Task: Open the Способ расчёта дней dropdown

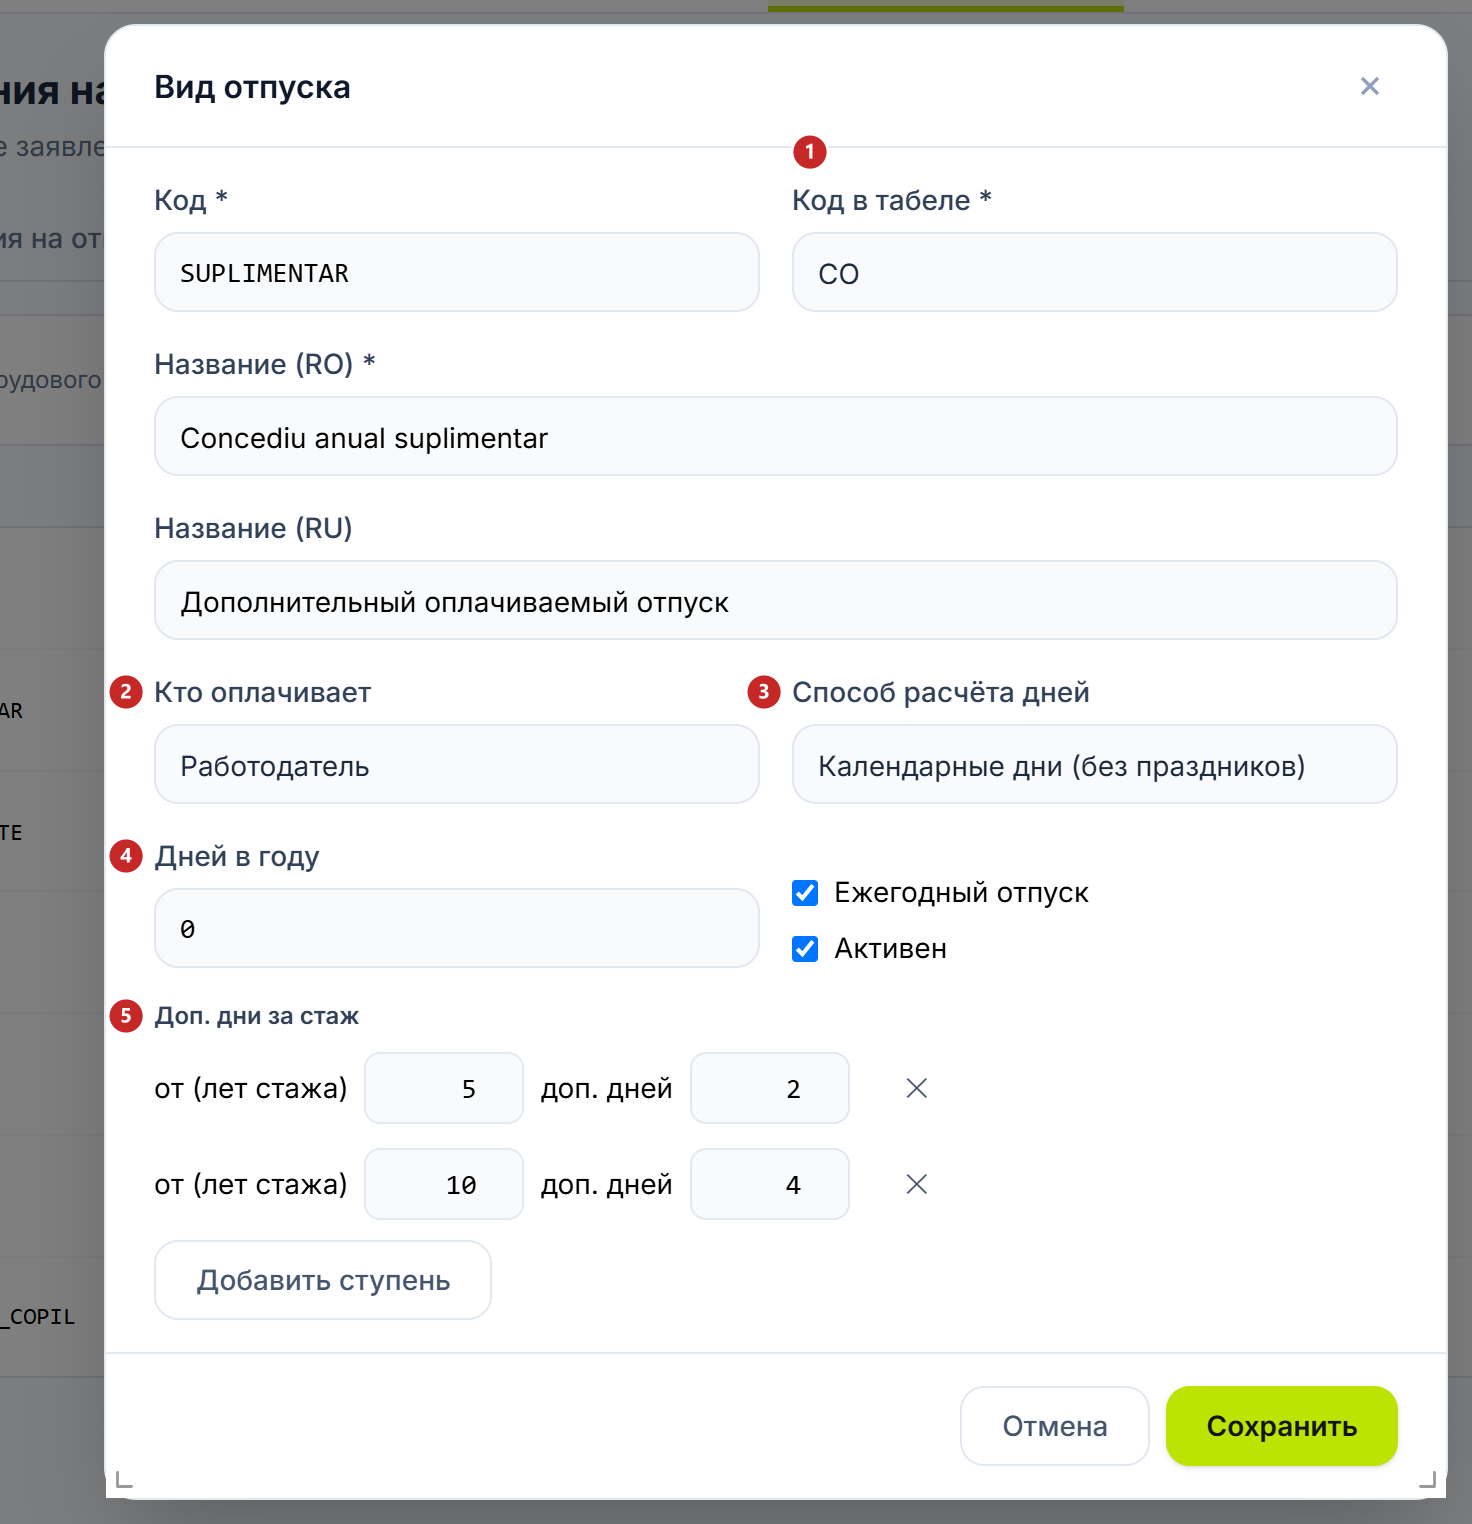Action: pyautogui.click(x=1095, y=764)
